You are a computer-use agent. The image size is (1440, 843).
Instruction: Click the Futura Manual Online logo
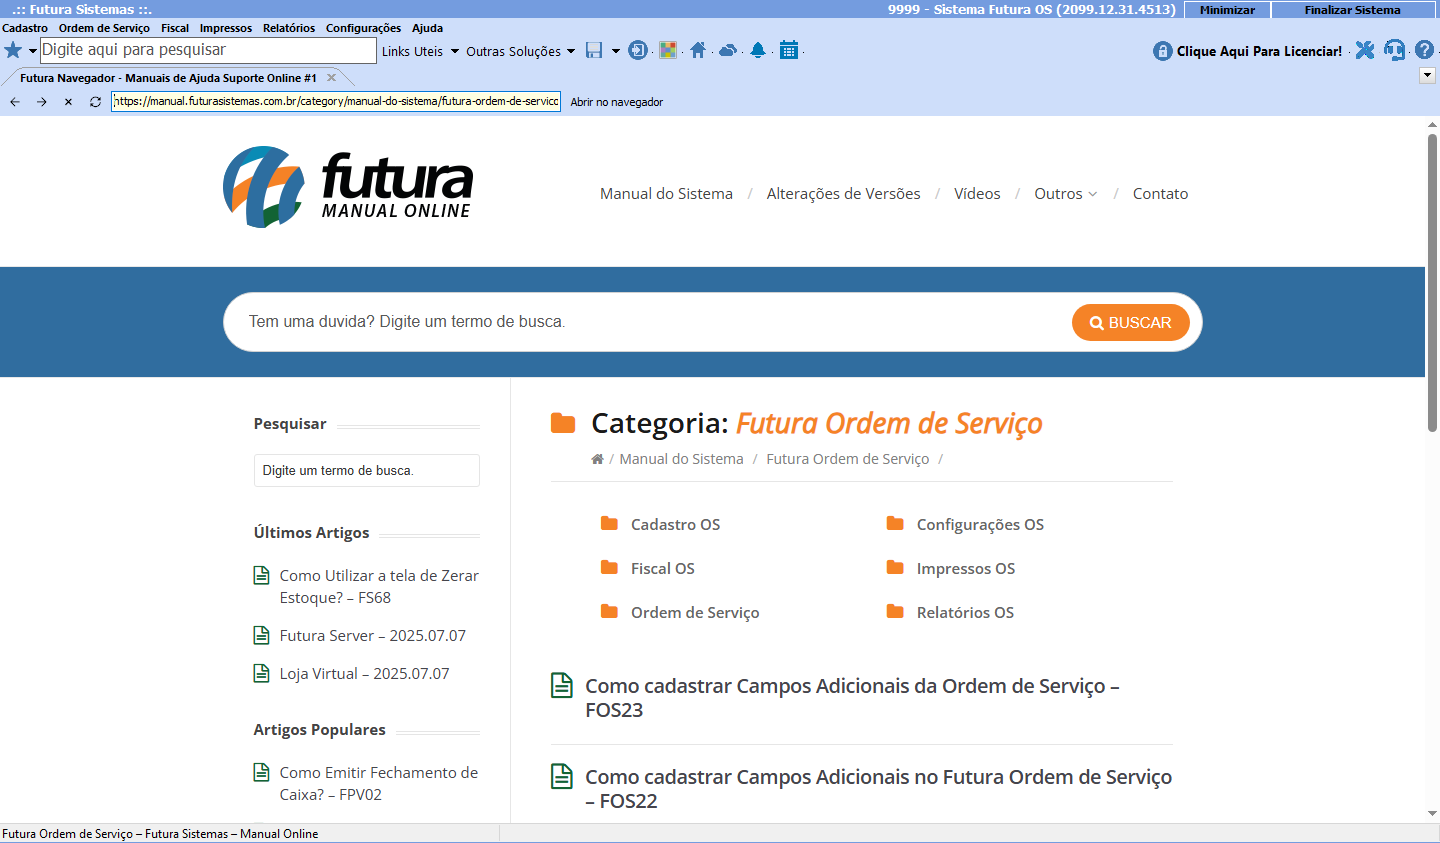click(x=348, y=187)
